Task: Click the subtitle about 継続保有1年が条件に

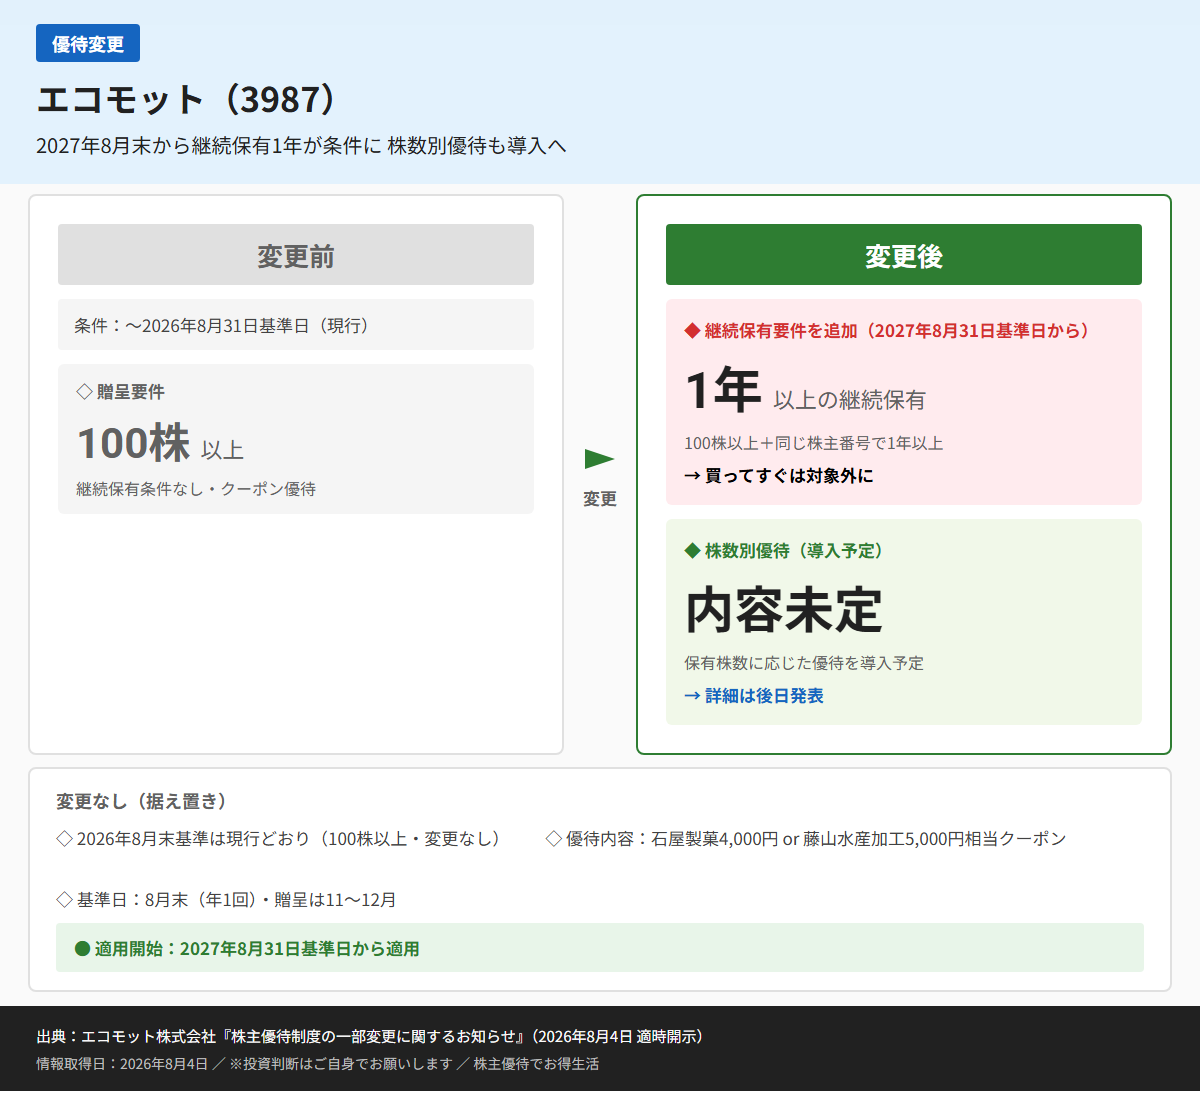Action: [x=301, y=145]
